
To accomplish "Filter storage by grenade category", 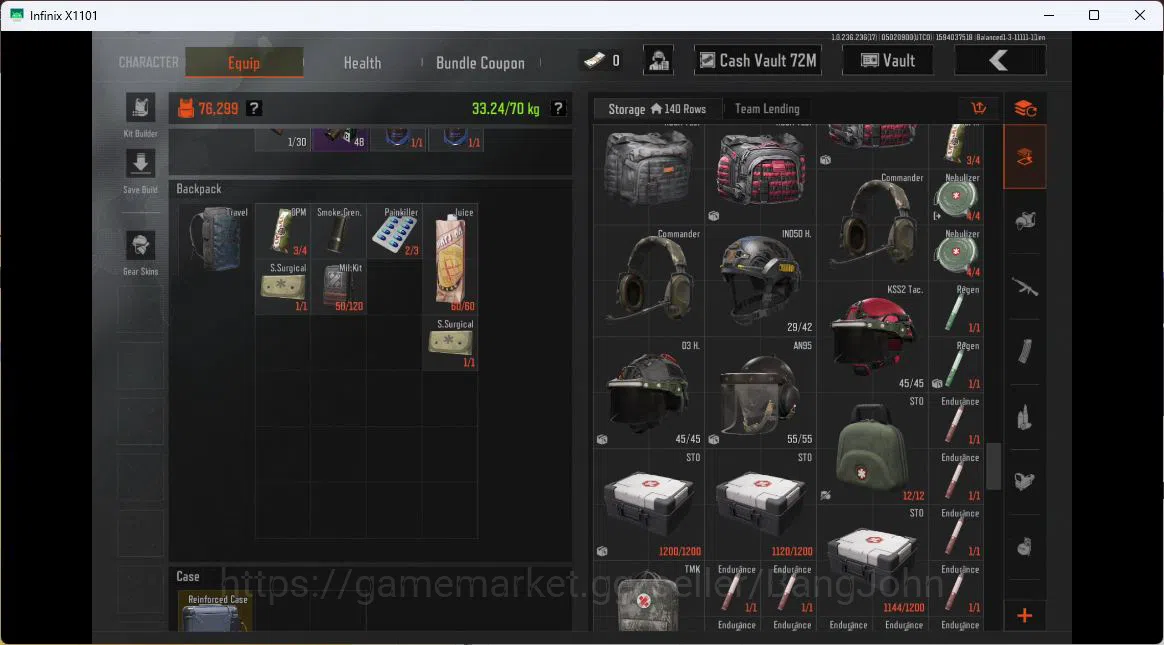I will pyautogui.click(x=1025, y=547).
